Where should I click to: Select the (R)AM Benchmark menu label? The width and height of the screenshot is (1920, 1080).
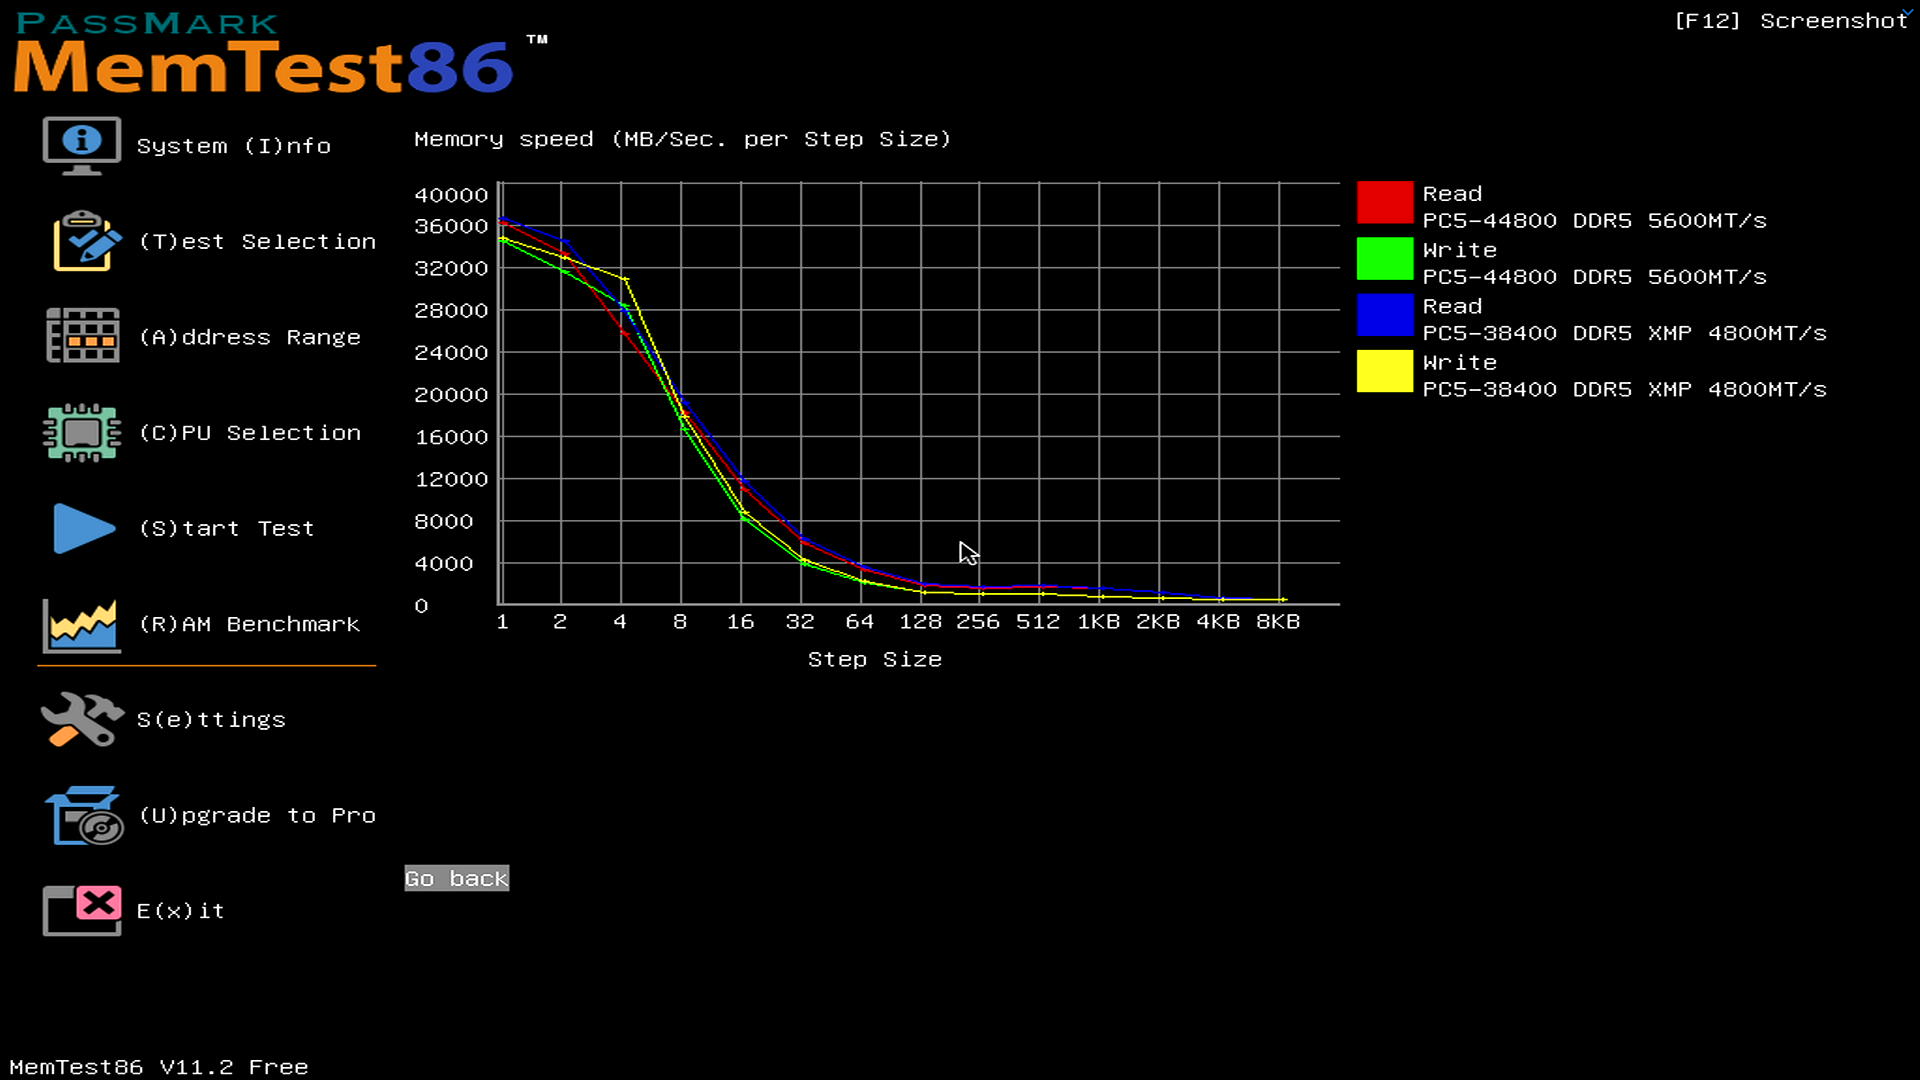point(249,624)
